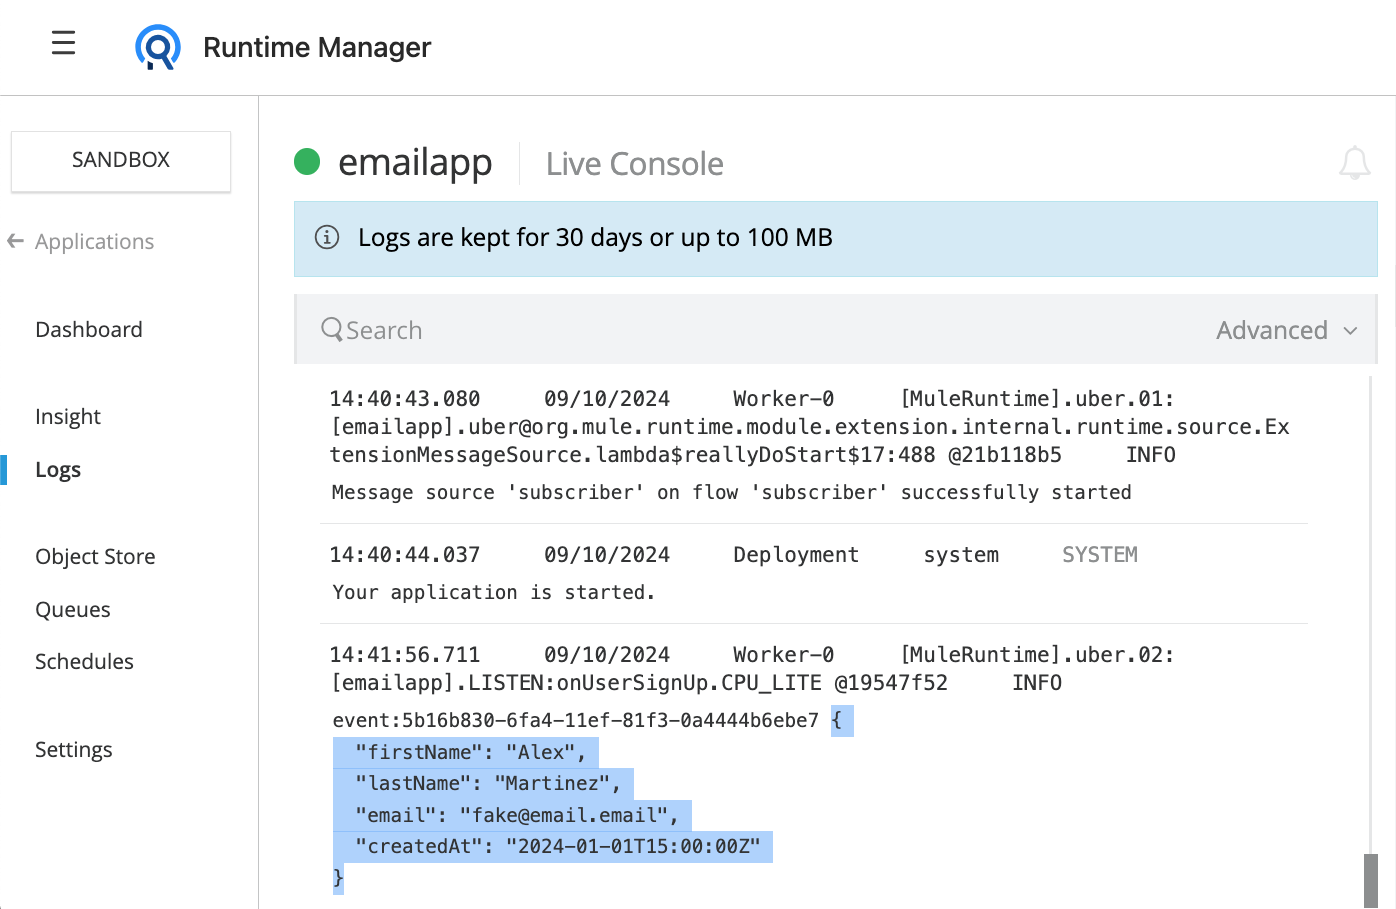Click the event ID 5b16b830 line
This screenshot has height=909, width=1396.
(x=576, y=720)
